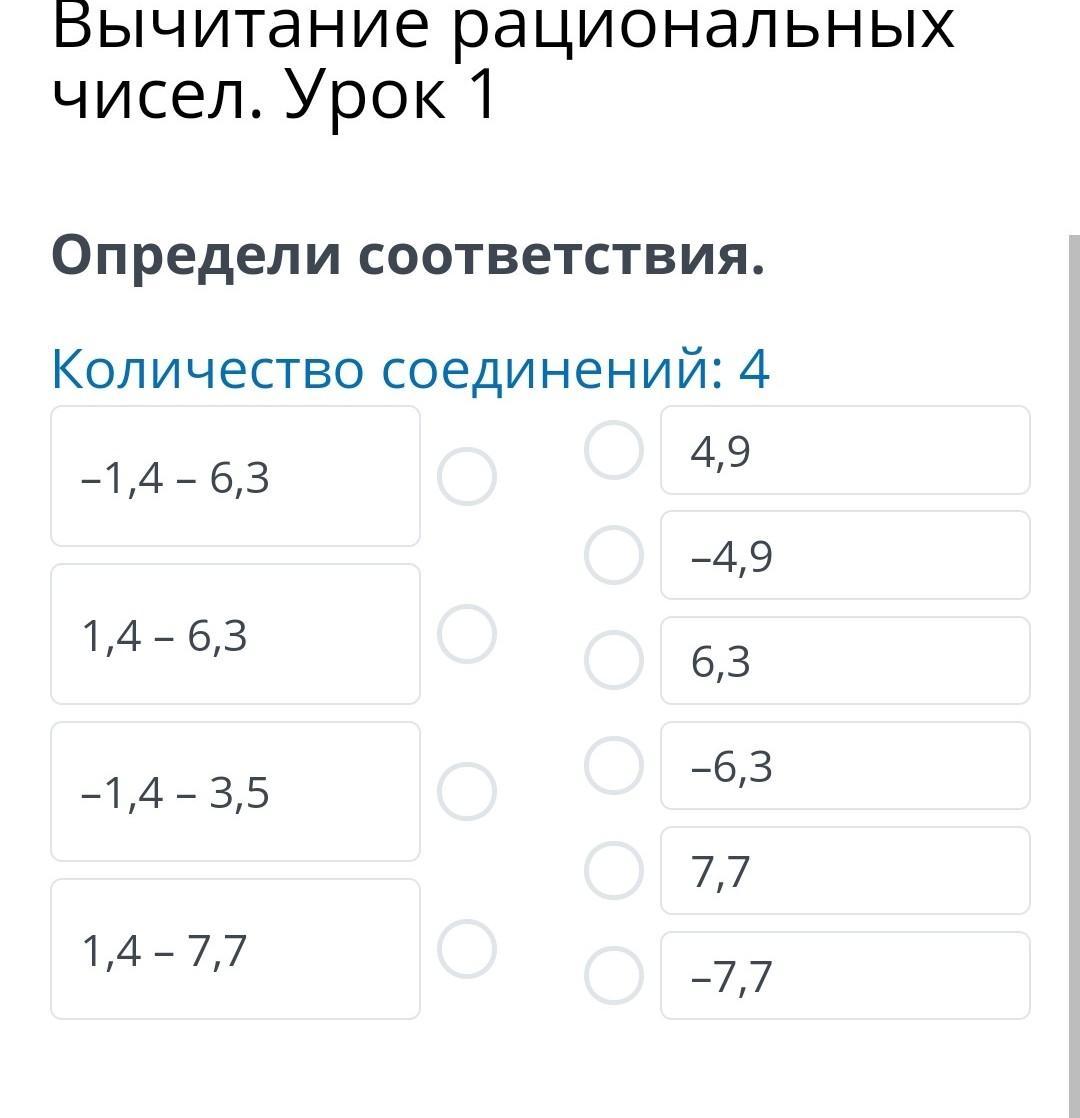The width and height of the screenshot is (1080, 1118).
Task: Click the answer box 6,3
Action: pyautogui.click(x=845, y=660)
